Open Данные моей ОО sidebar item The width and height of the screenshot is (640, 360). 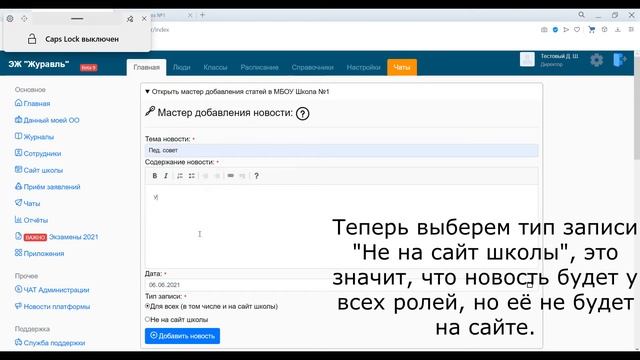47,120
